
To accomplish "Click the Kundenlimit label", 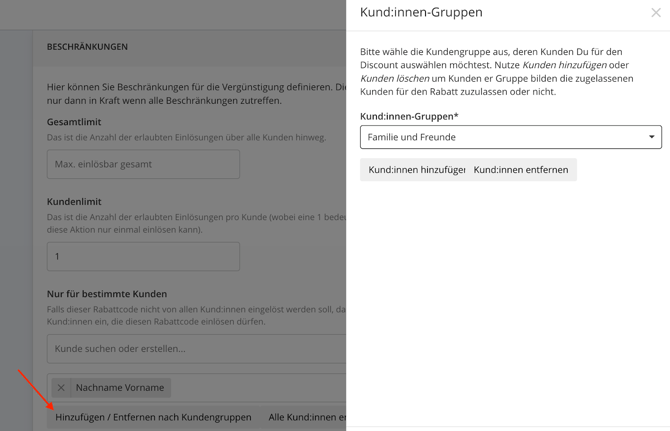I will [74, 201].
